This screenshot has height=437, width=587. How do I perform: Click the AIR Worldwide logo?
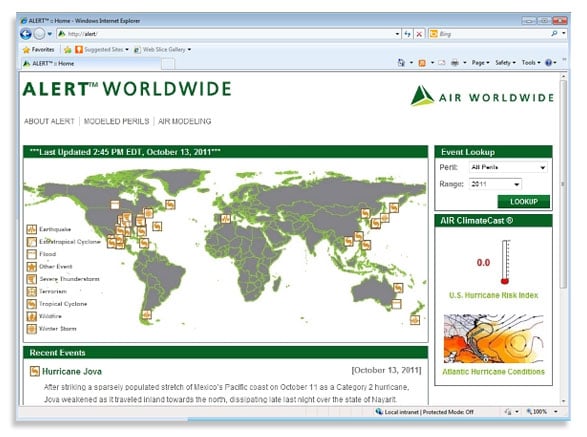[x=483, y=96]
